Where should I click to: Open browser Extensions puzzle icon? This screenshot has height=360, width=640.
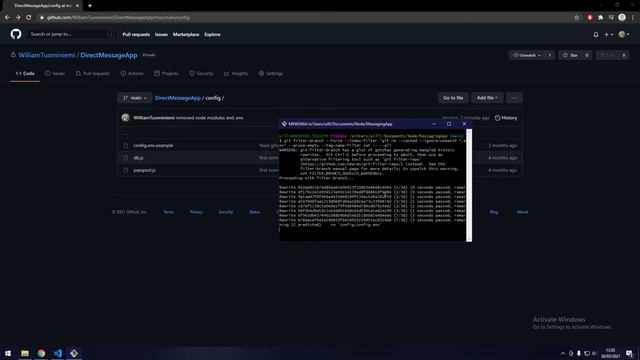(x=600, y=18)
